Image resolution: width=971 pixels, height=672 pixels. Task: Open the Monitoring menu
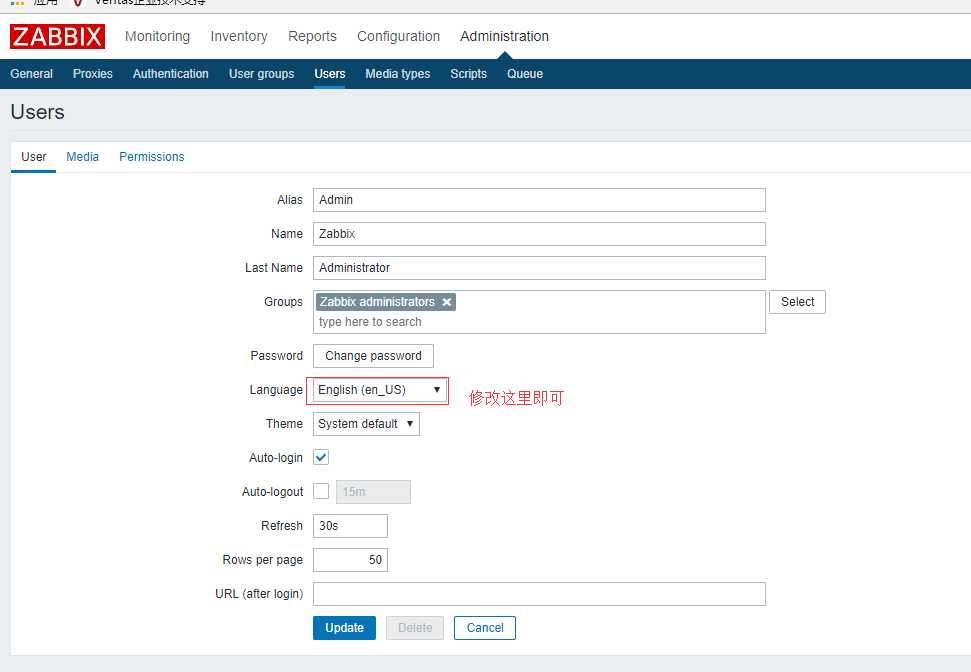(157, 37)
